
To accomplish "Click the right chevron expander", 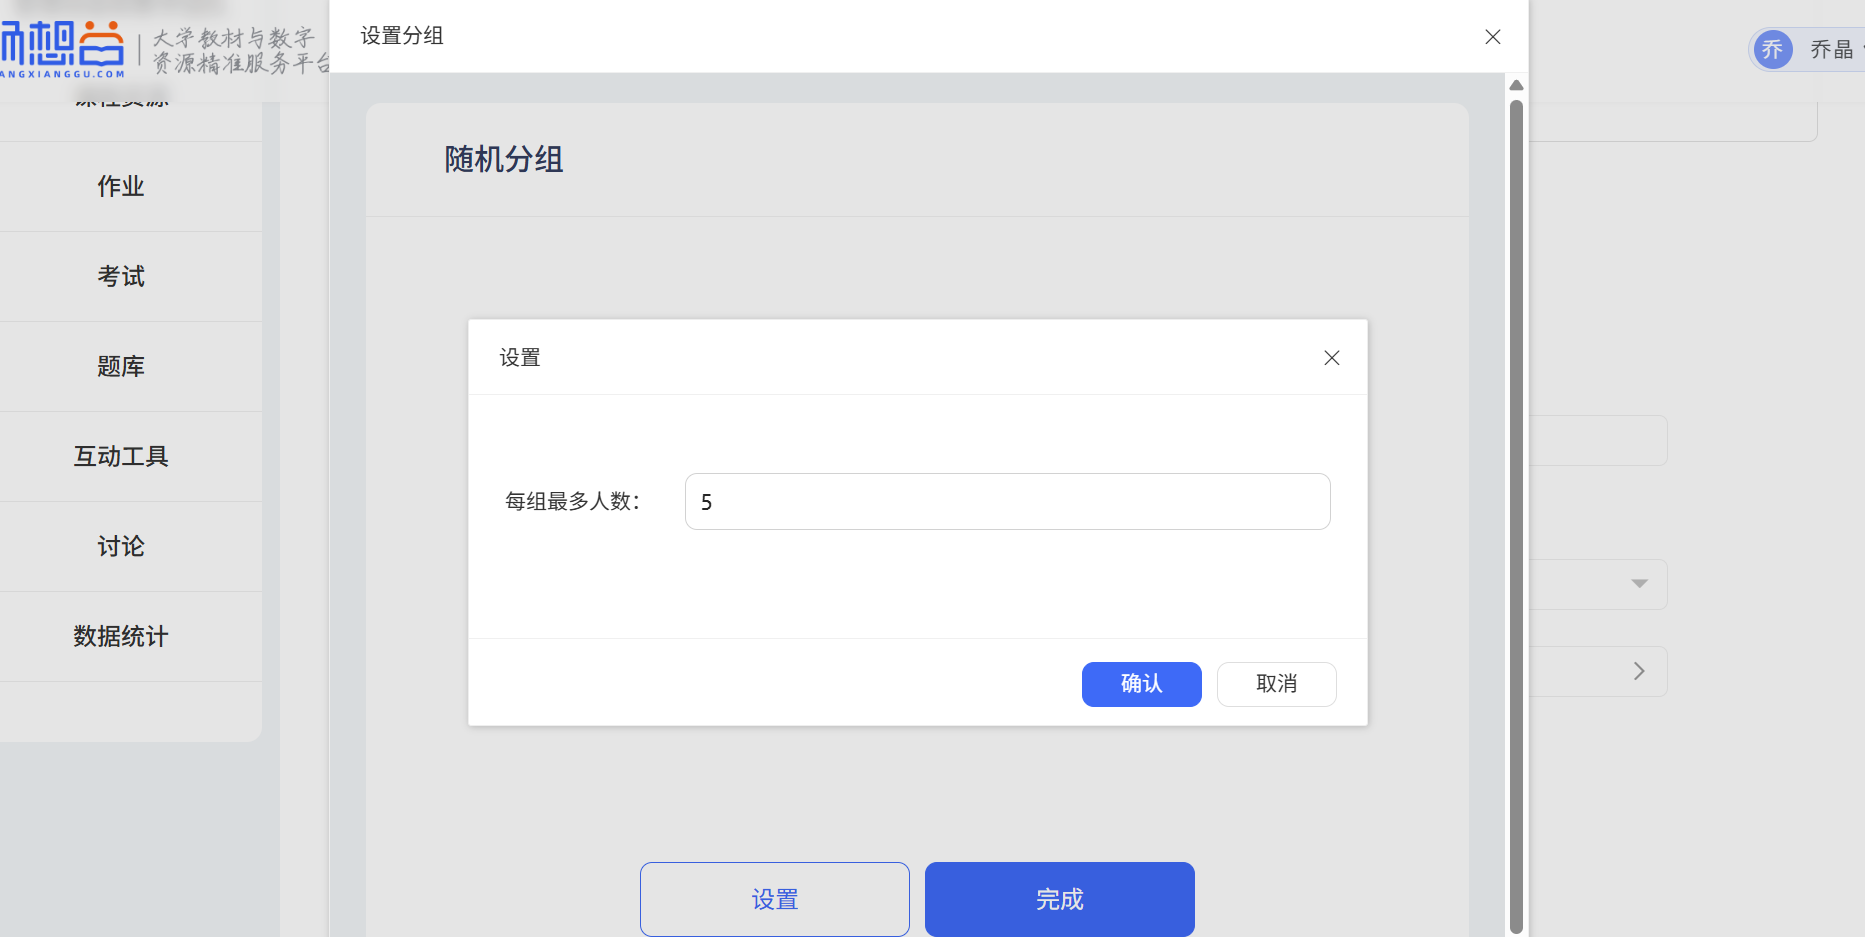I will 1639,671.
